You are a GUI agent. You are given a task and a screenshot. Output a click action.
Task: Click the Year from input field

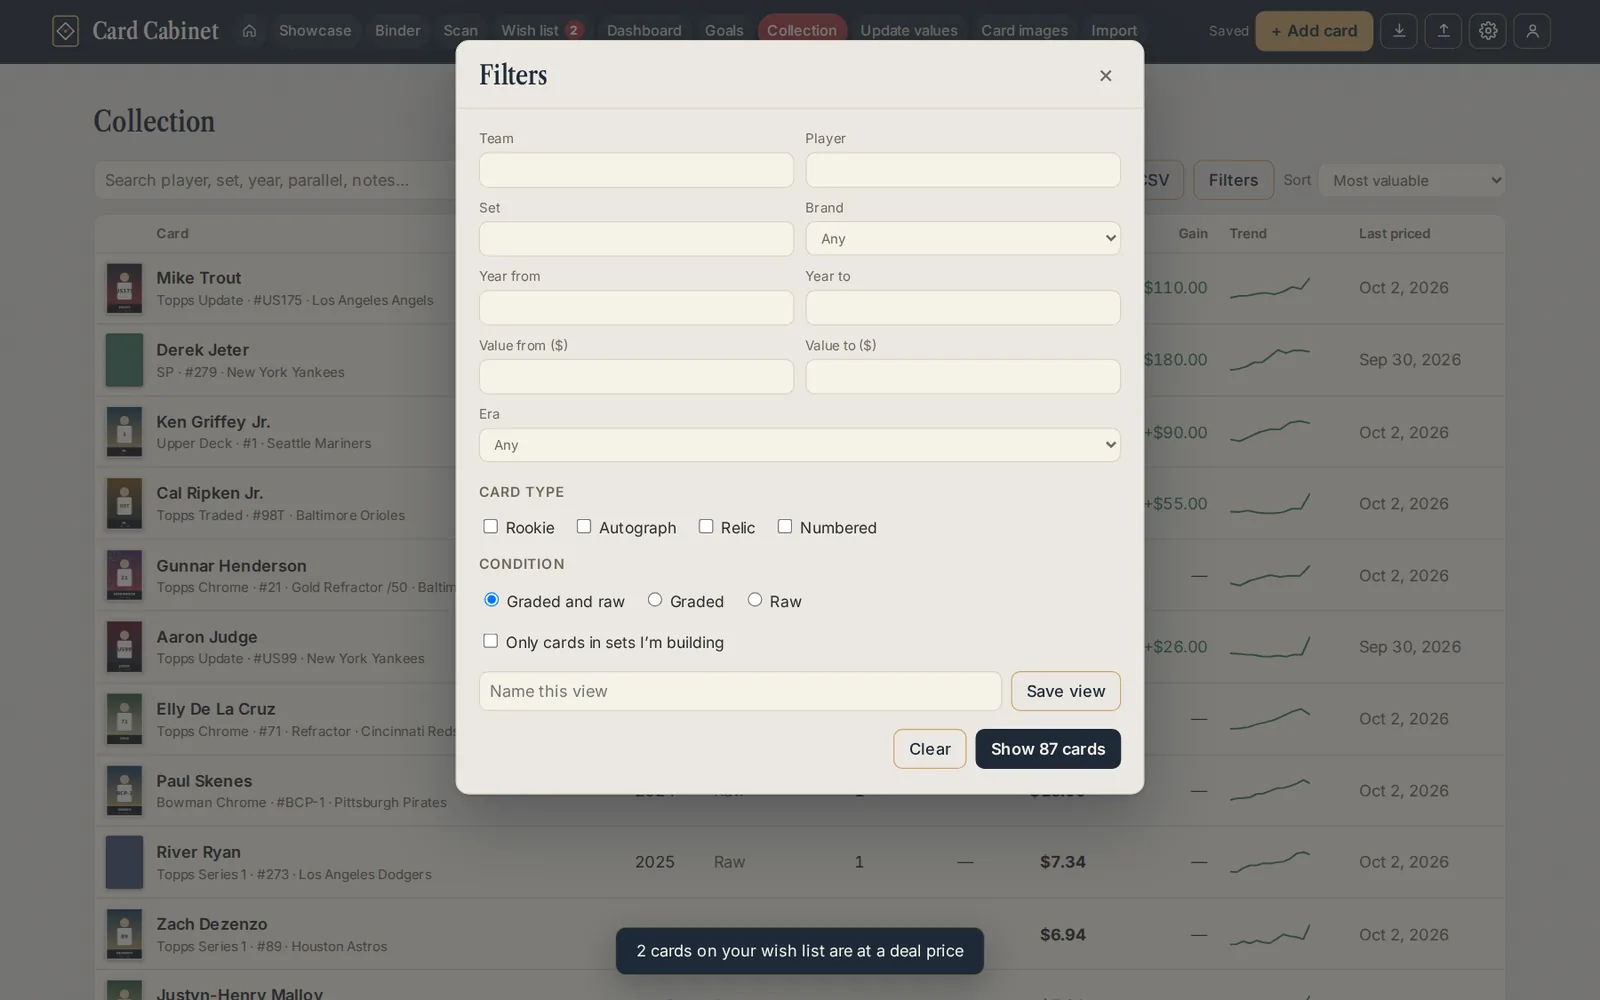click(x=636, y=308)
